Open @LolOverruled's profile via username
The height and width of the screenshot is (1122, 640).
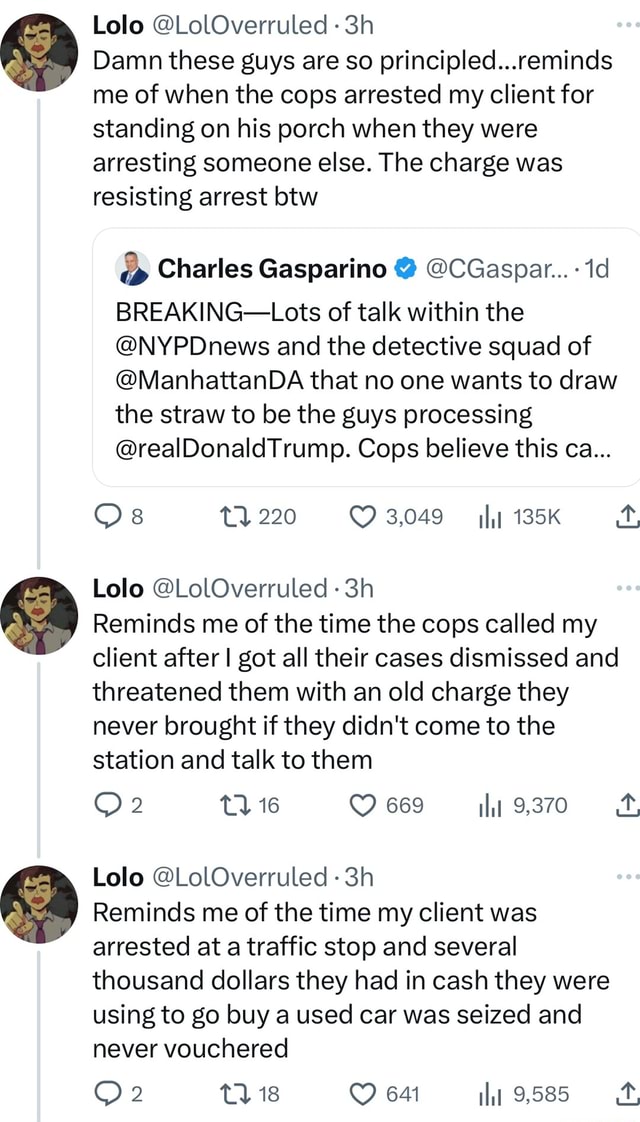(232, 25)
